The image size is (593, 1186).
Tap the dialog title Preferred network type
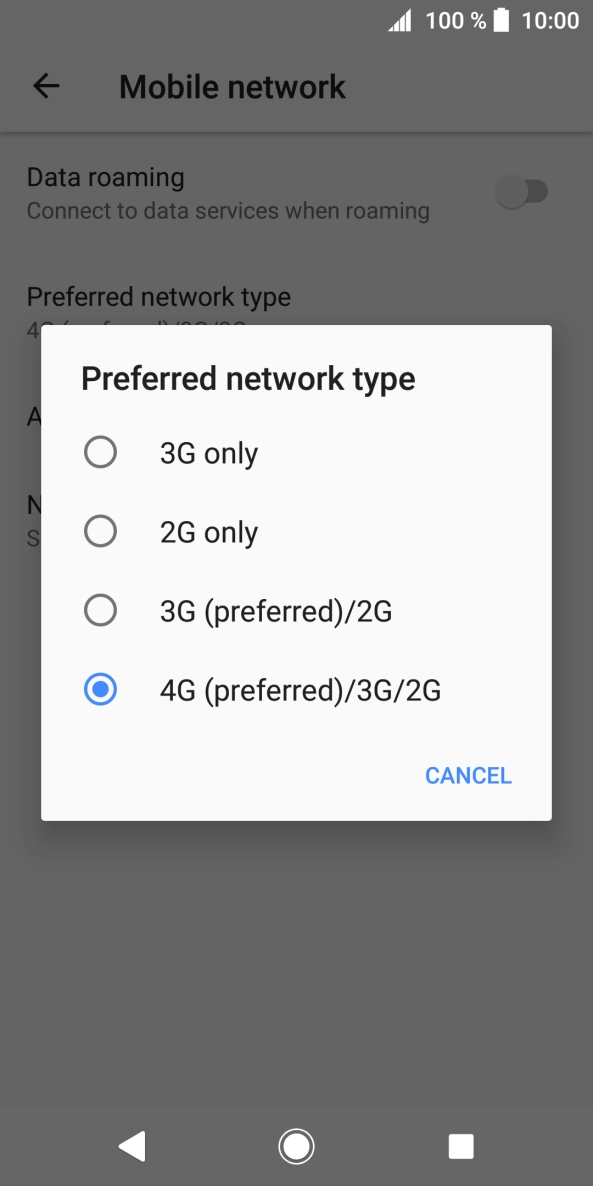[x=247, y=378]
